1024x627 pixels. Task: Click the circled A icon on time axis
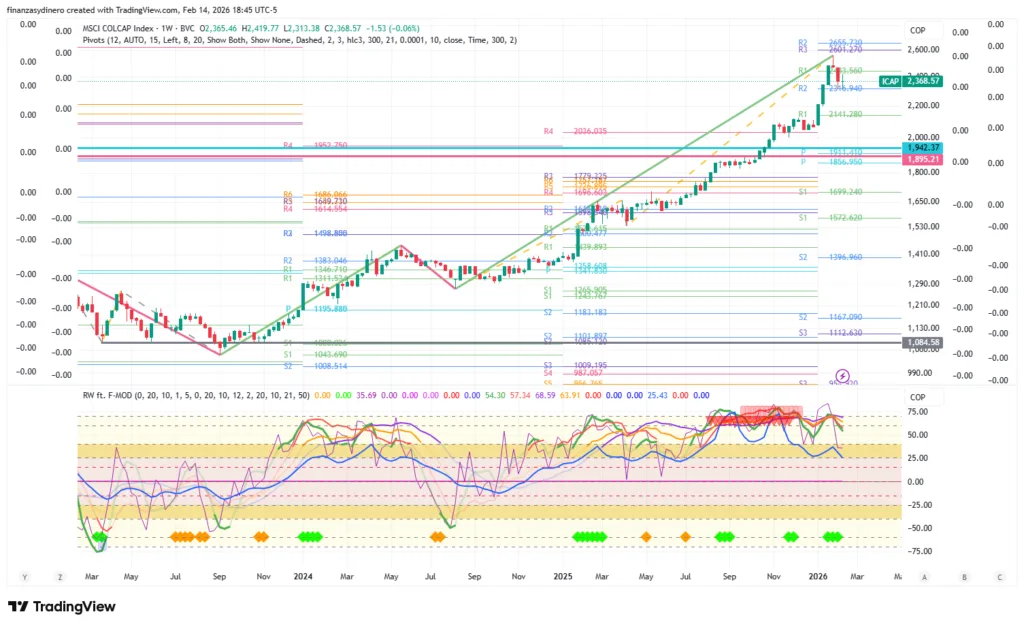[924, 577]
